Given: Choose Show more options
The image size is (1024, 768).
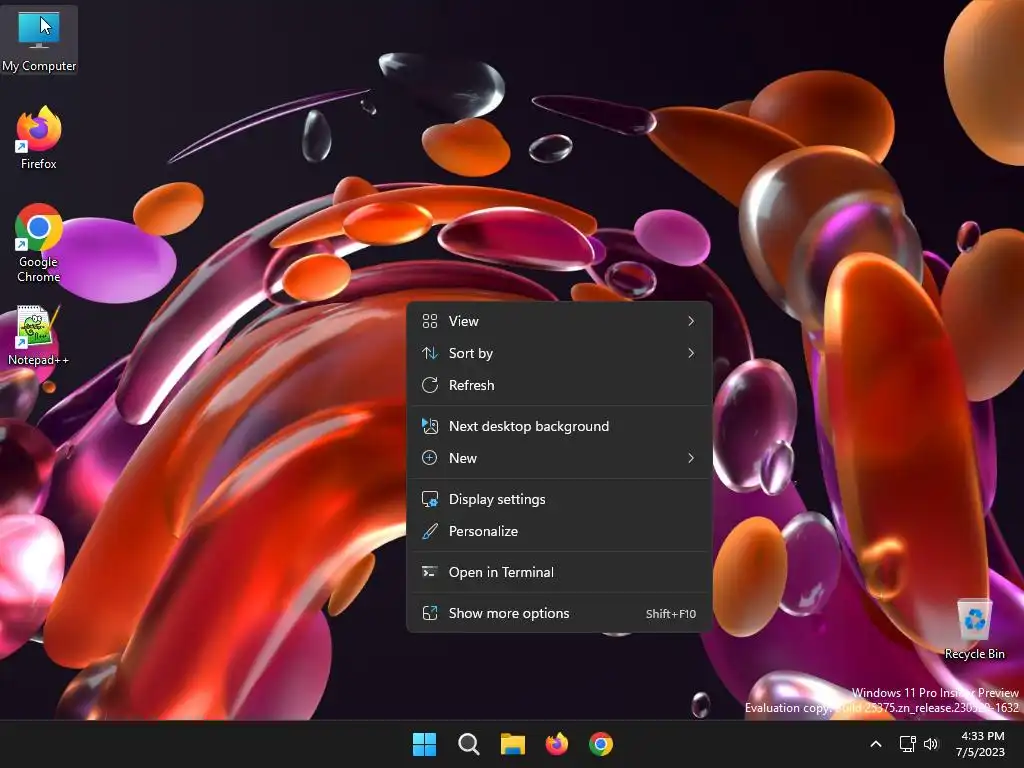Looking at the screenshot, I should click(x=559, y=613).
